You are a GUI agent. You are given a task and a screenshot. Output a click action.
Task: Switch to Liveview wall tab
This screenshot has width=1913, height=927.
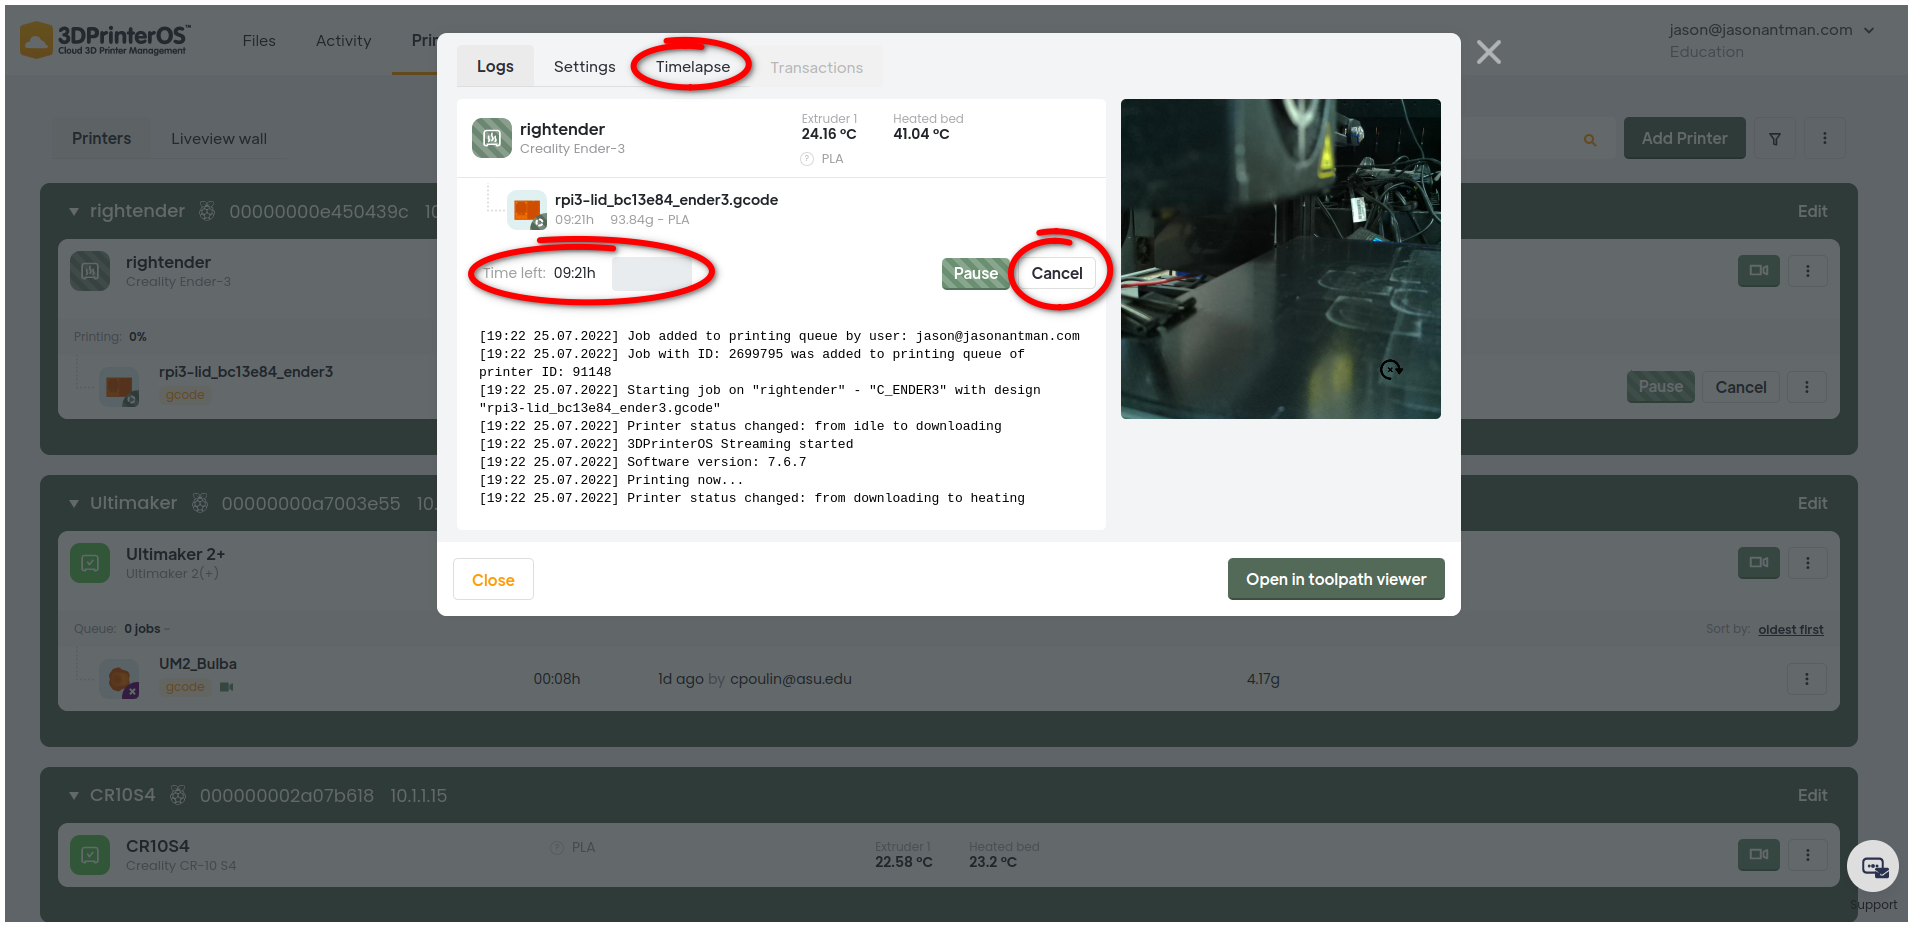[x=219, y=138]
